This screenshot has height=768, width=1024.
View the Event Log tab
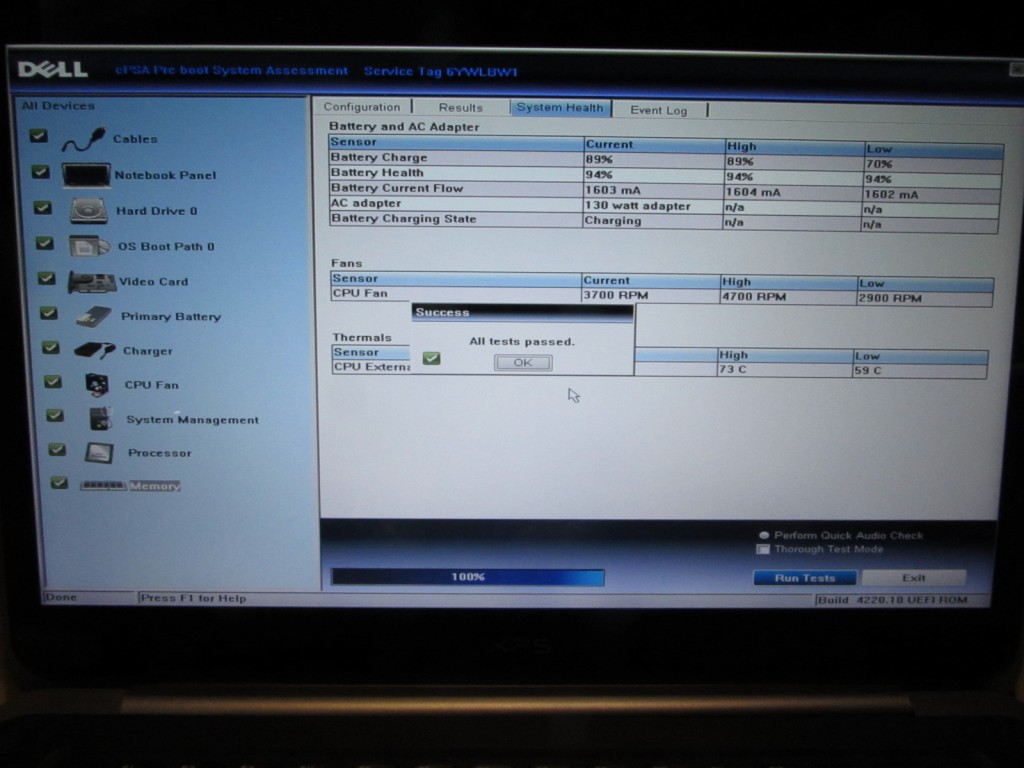point(658,110)
